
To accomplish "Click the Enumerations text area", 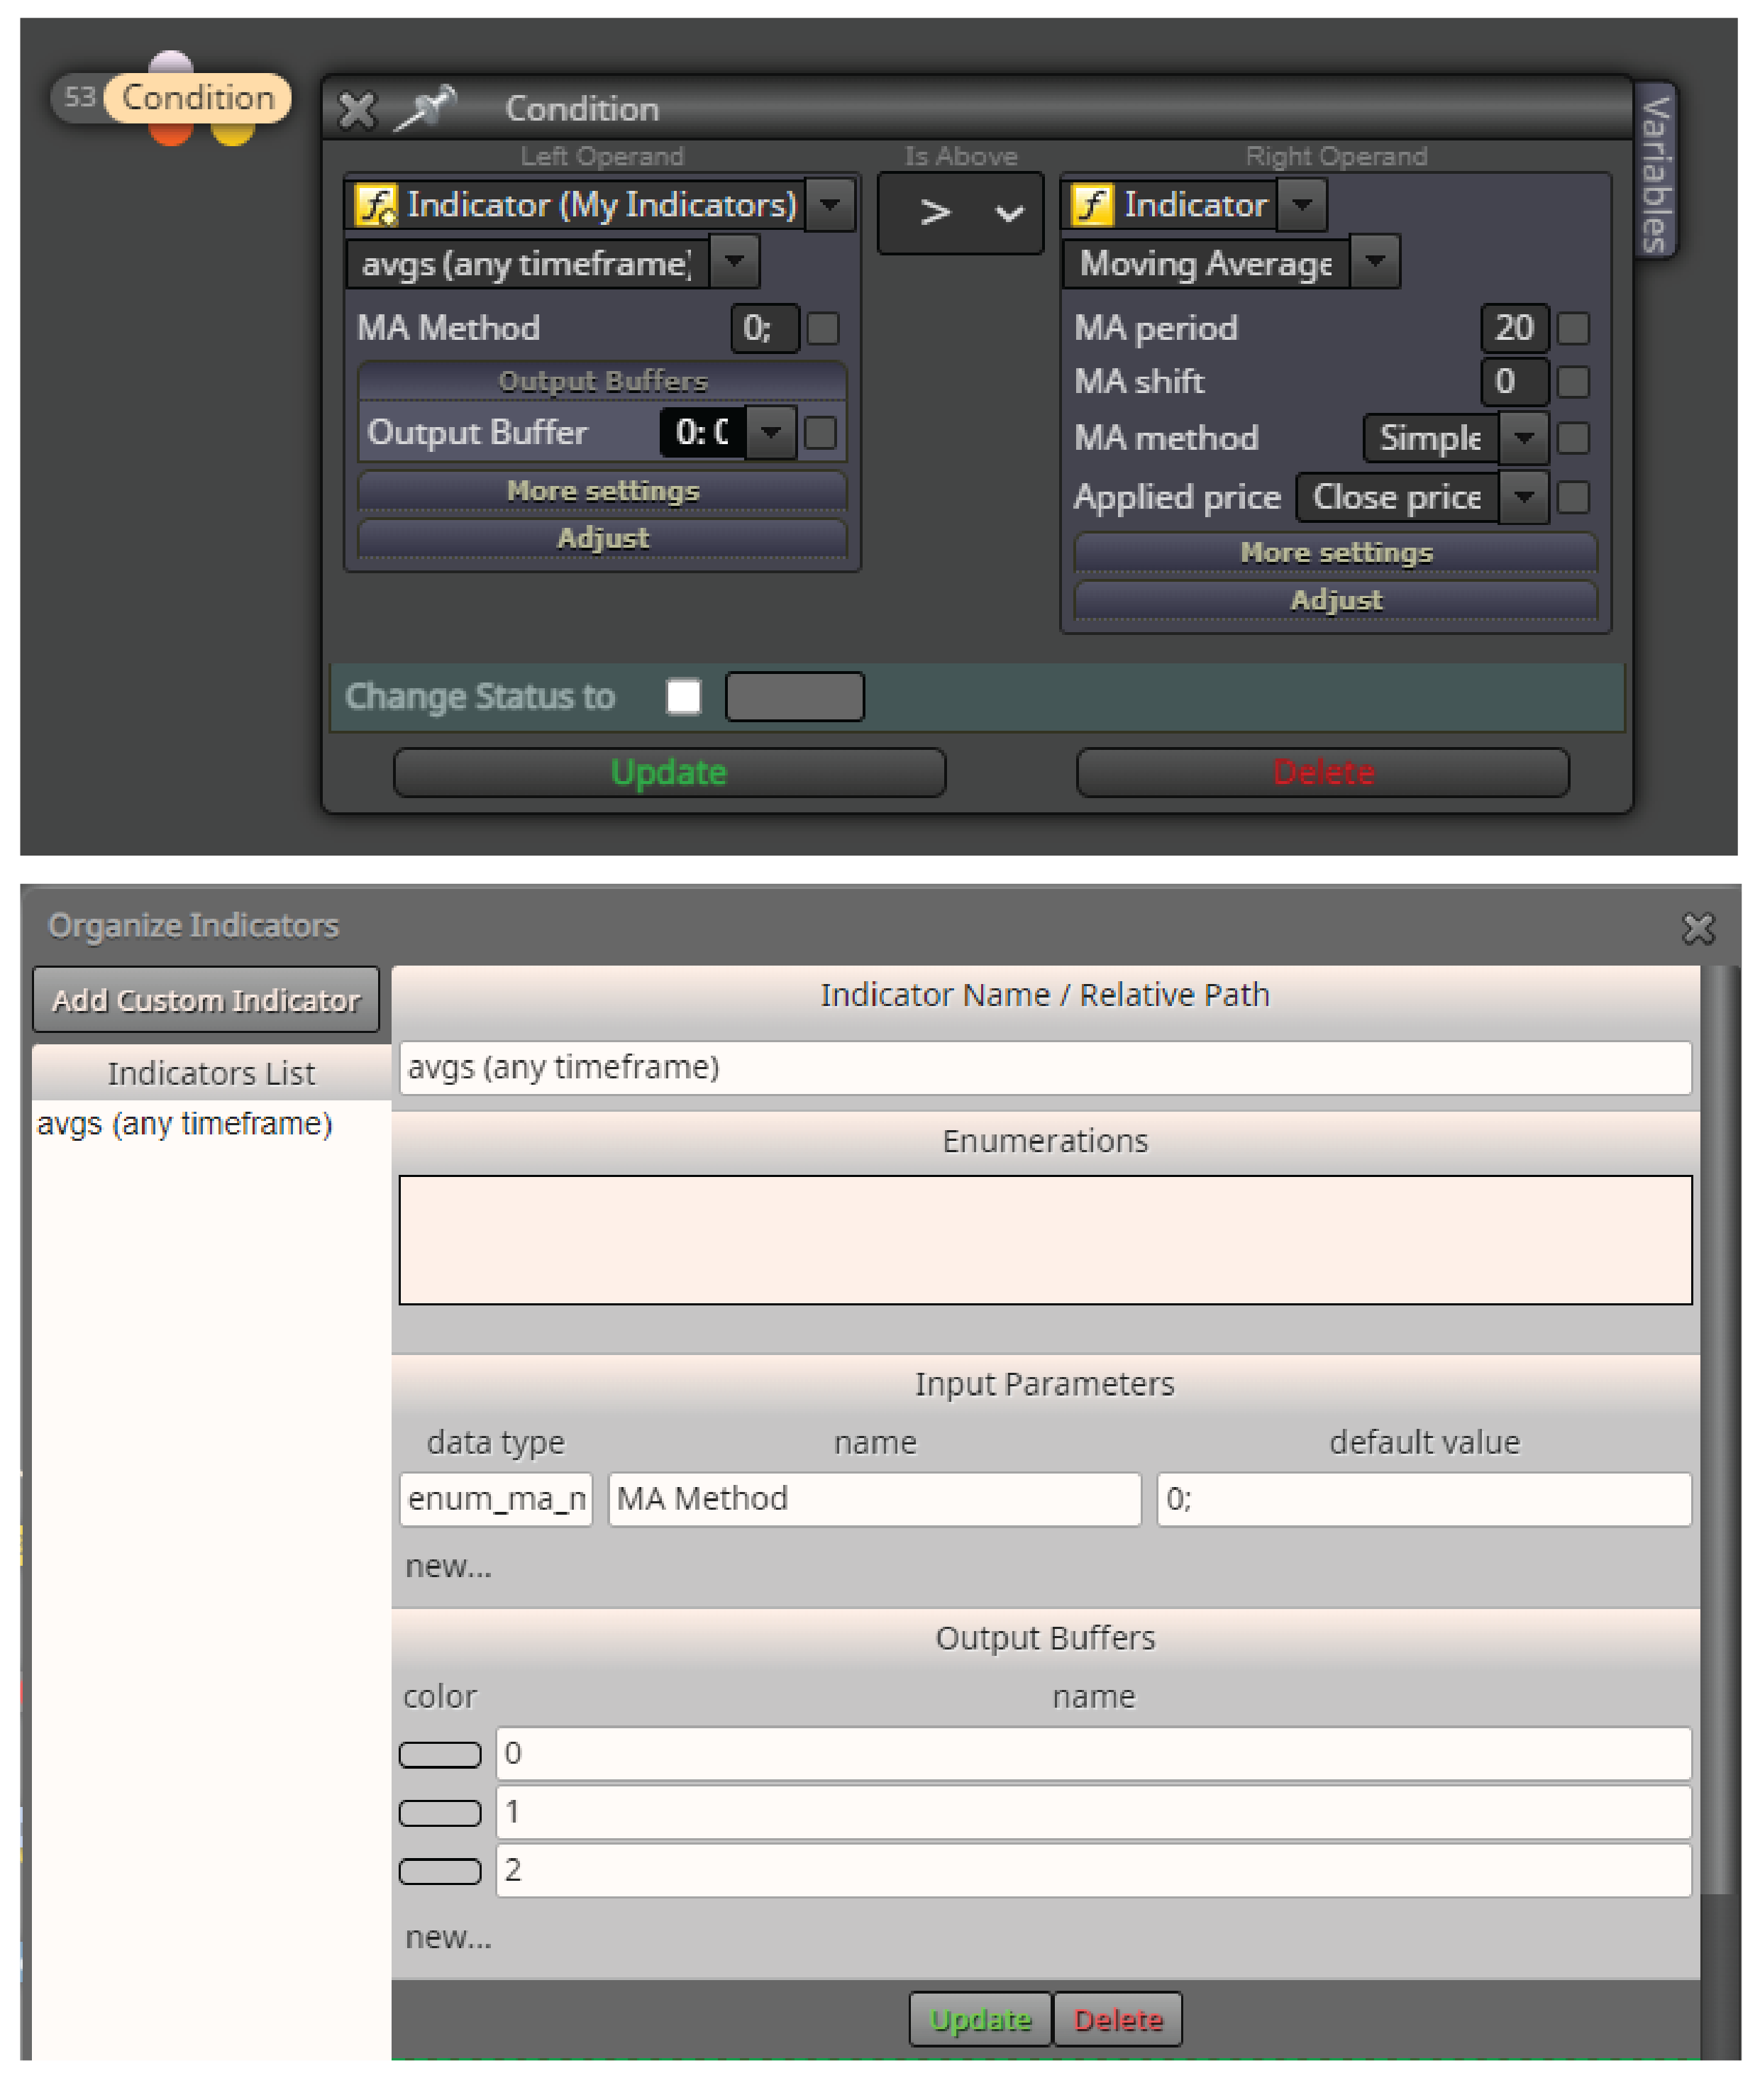I will [x=1045, y=1240].
